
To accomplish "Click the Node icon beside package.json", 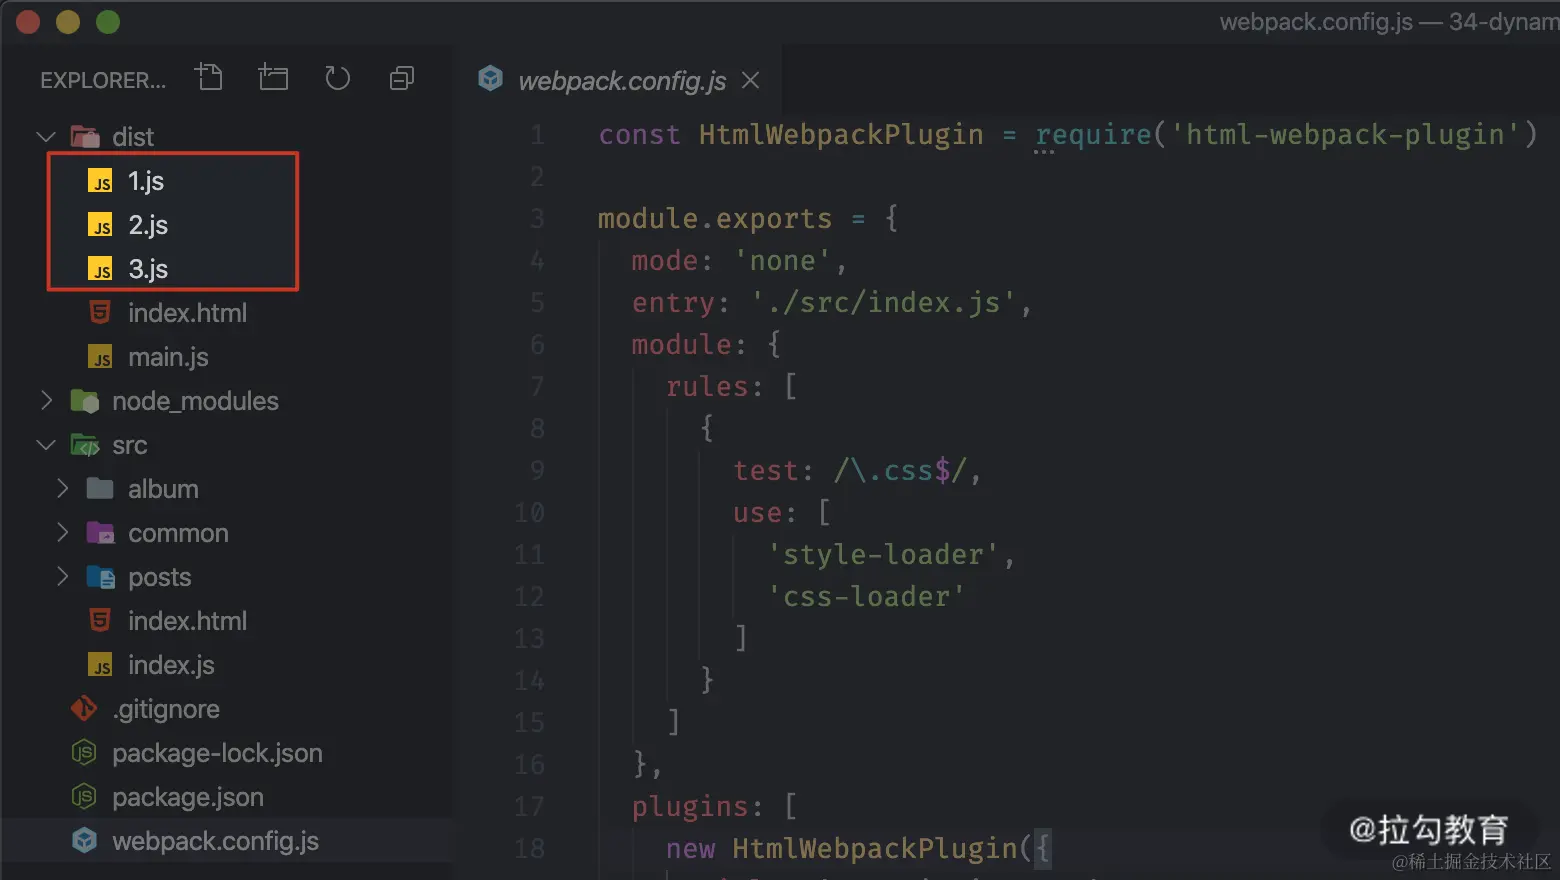I will click(x=84, y=796).
